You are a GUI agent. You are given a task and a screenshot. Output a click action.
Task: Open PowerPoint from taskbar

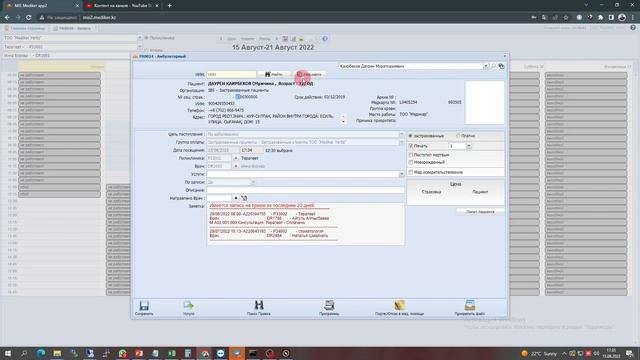pyautogui.click(x=139, y=353)
